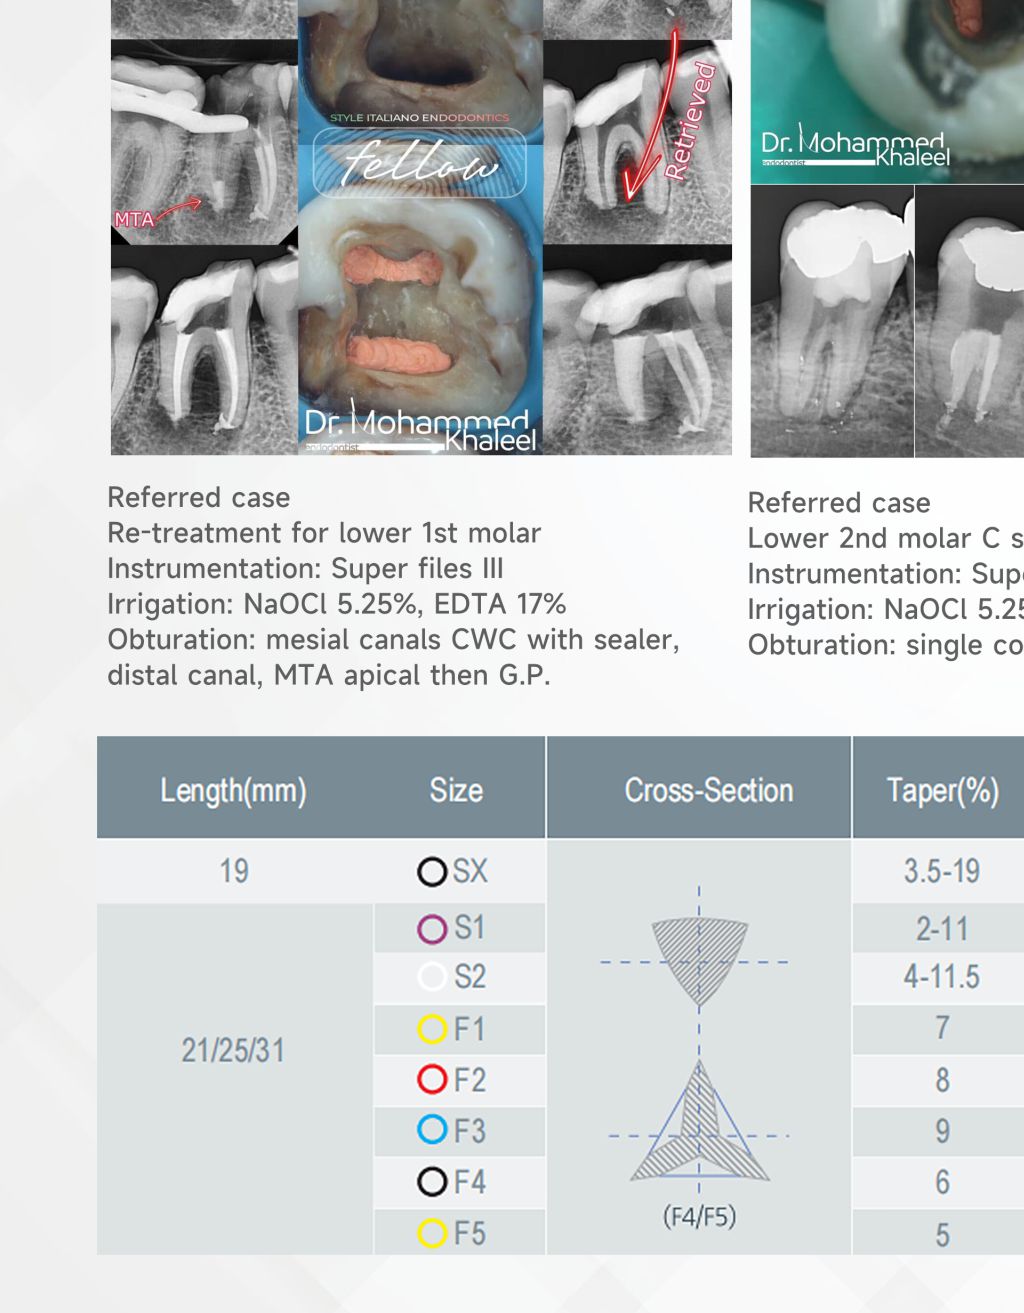Click the Taper(%) column header
This screenshot has height=1313, width=1024.
[942, 790]
